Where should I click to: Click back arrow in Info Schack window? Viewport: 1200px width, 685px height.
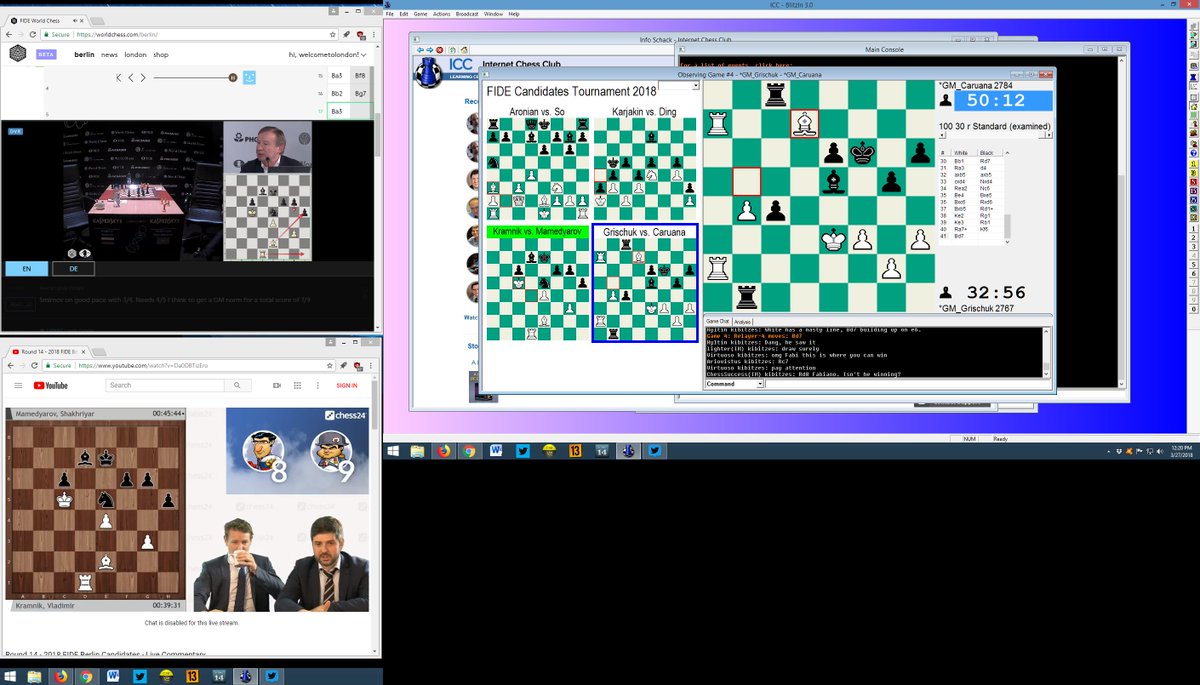pyautogui.click(x=421, y=49)
